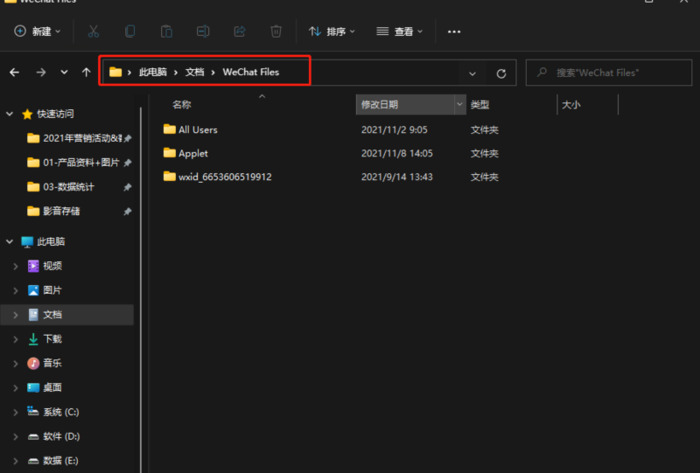Click the 图片 pictures library icon

pyautogui.click(x=33, y=290)
